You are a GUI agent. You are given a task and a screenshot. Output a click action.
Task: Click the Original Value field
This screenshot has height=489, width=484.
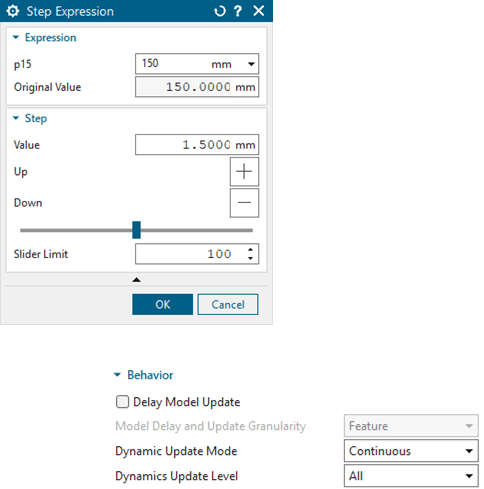(197, 87)
